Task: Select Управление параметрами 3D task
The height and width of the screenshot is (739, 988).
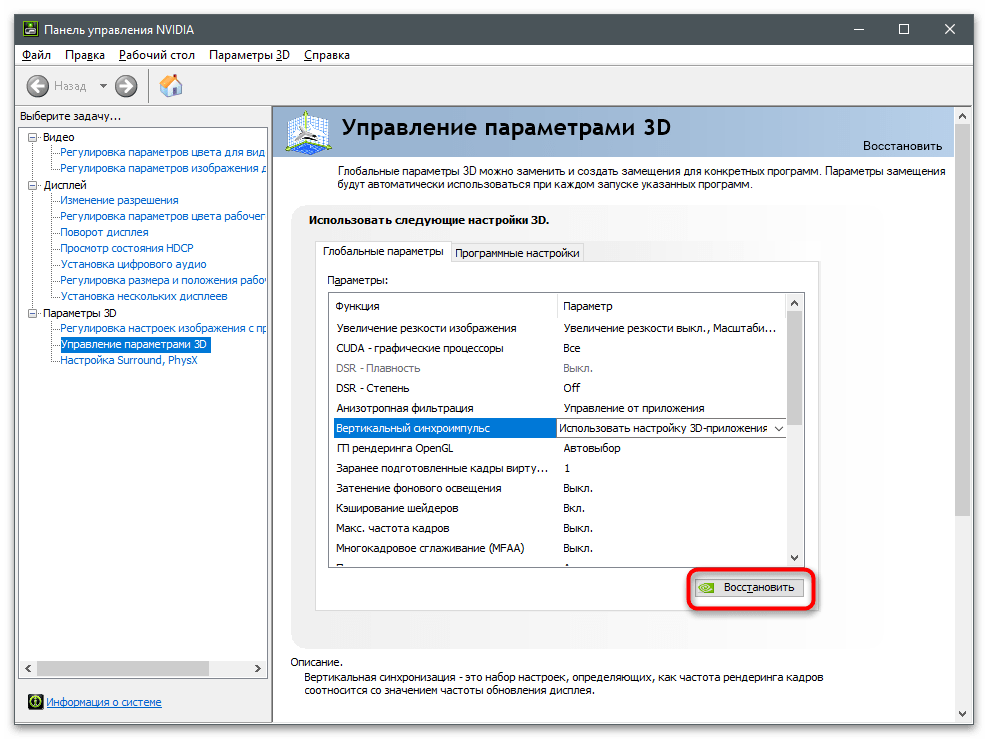Action: 134,345
